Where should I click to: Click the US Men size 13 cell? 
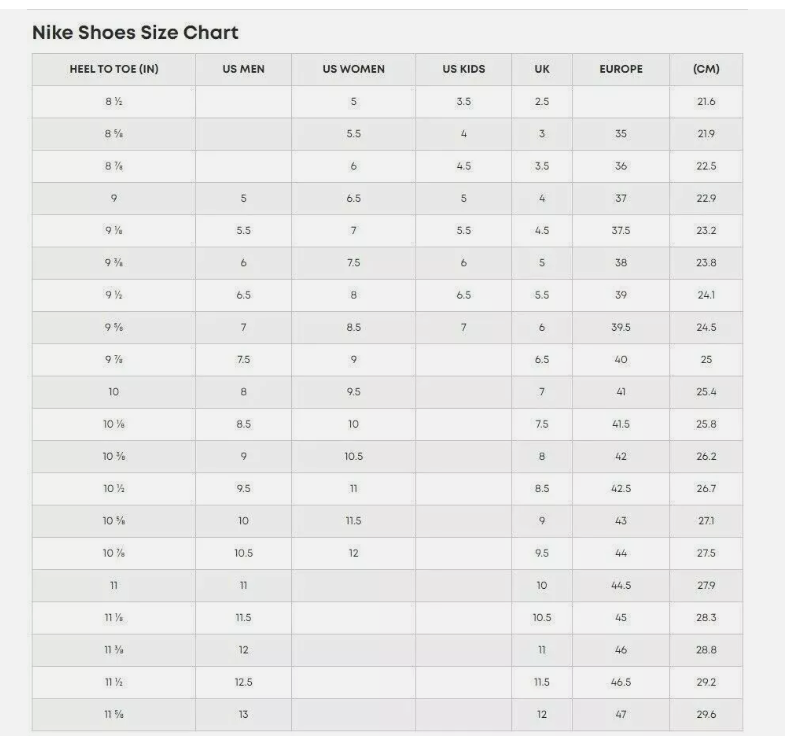243,715
